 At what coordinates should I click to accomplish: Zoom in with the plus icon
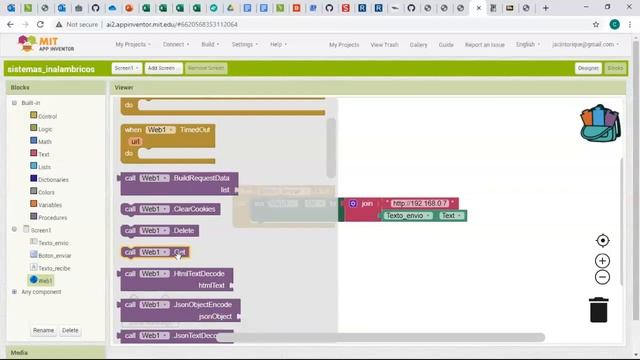[x=602, y=261]
